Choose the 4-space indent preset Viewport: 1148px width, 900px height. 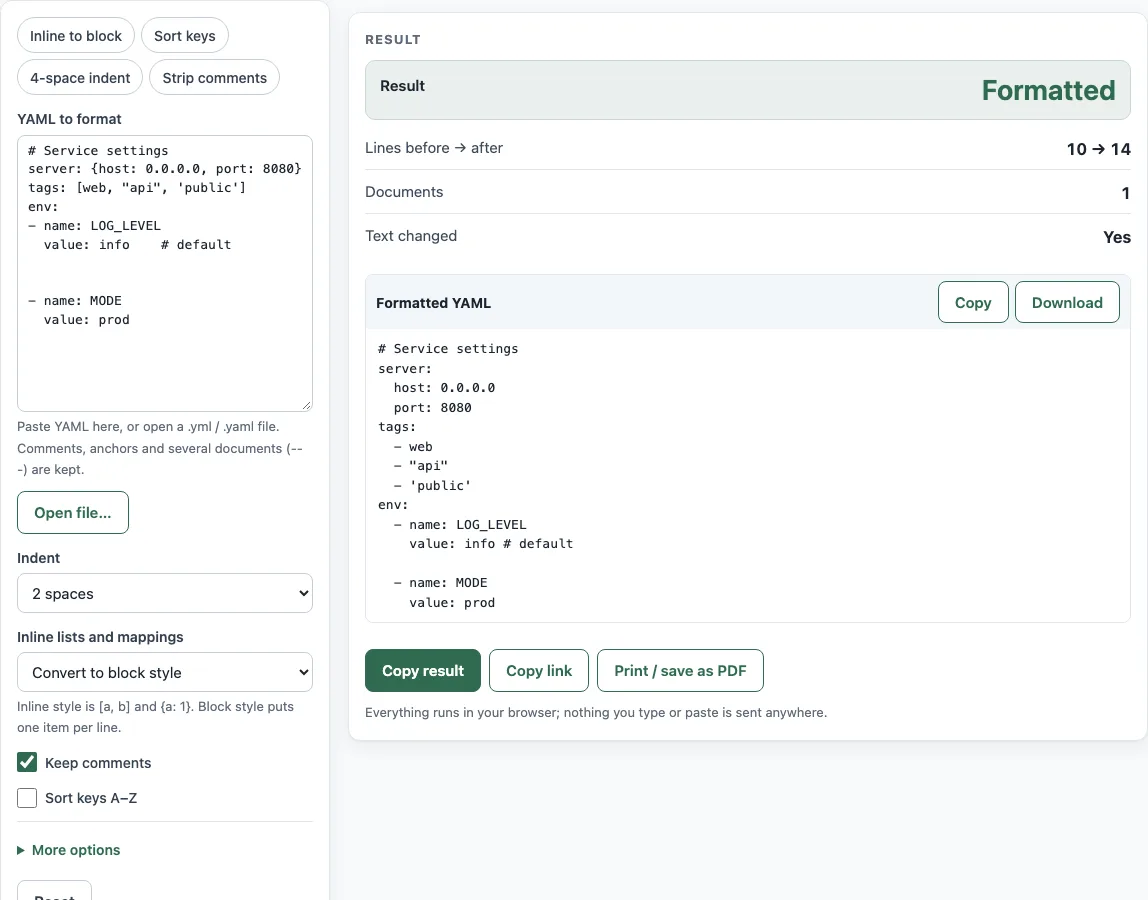(x=80, y=78)
